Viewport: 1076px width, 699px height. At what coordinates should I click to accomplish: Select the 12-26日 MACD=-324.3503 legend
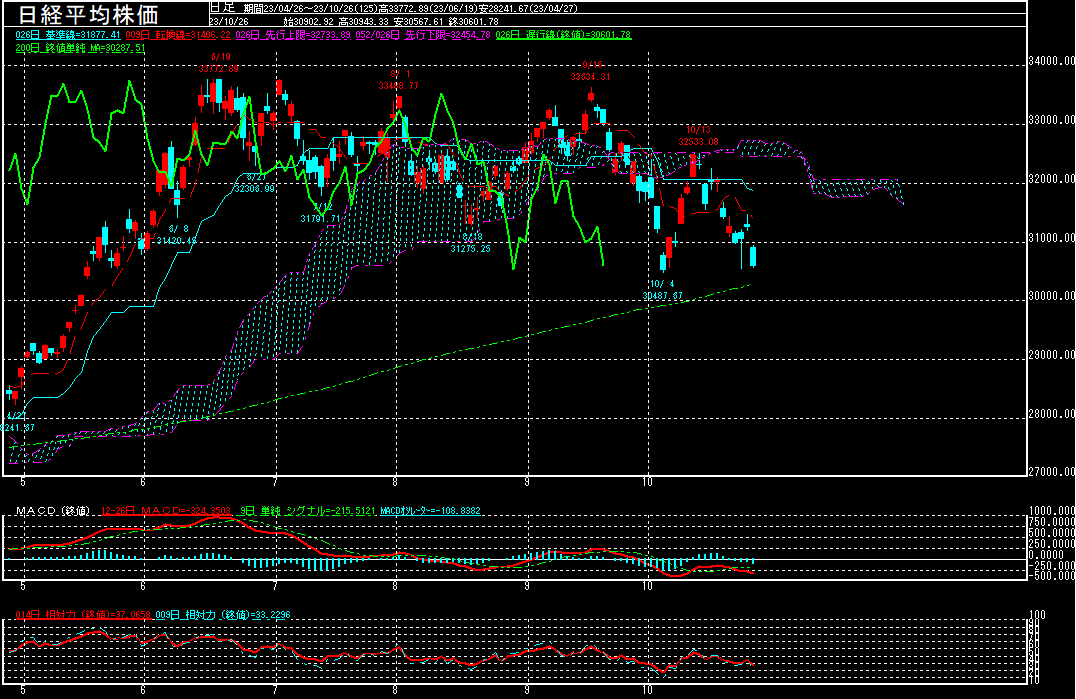tap(165, 511)
